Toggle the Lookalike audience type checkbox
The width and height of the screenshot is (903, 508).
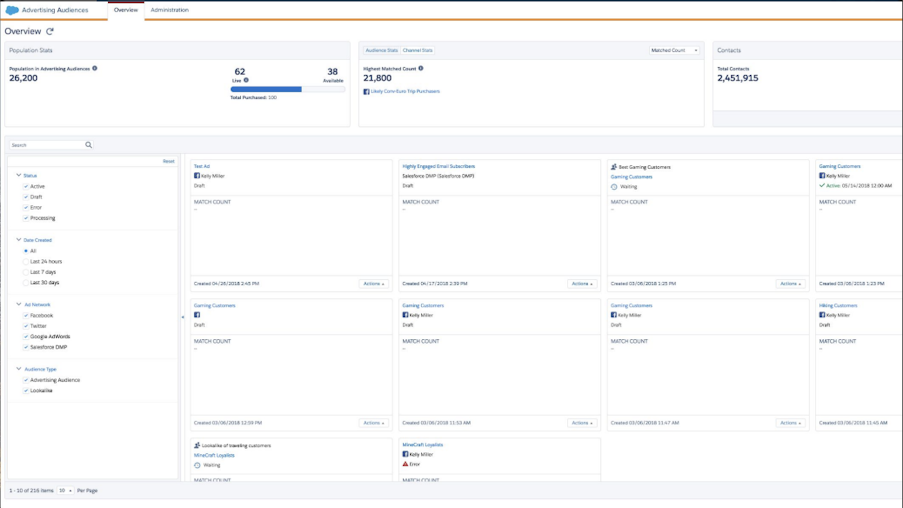click(26, 391)
